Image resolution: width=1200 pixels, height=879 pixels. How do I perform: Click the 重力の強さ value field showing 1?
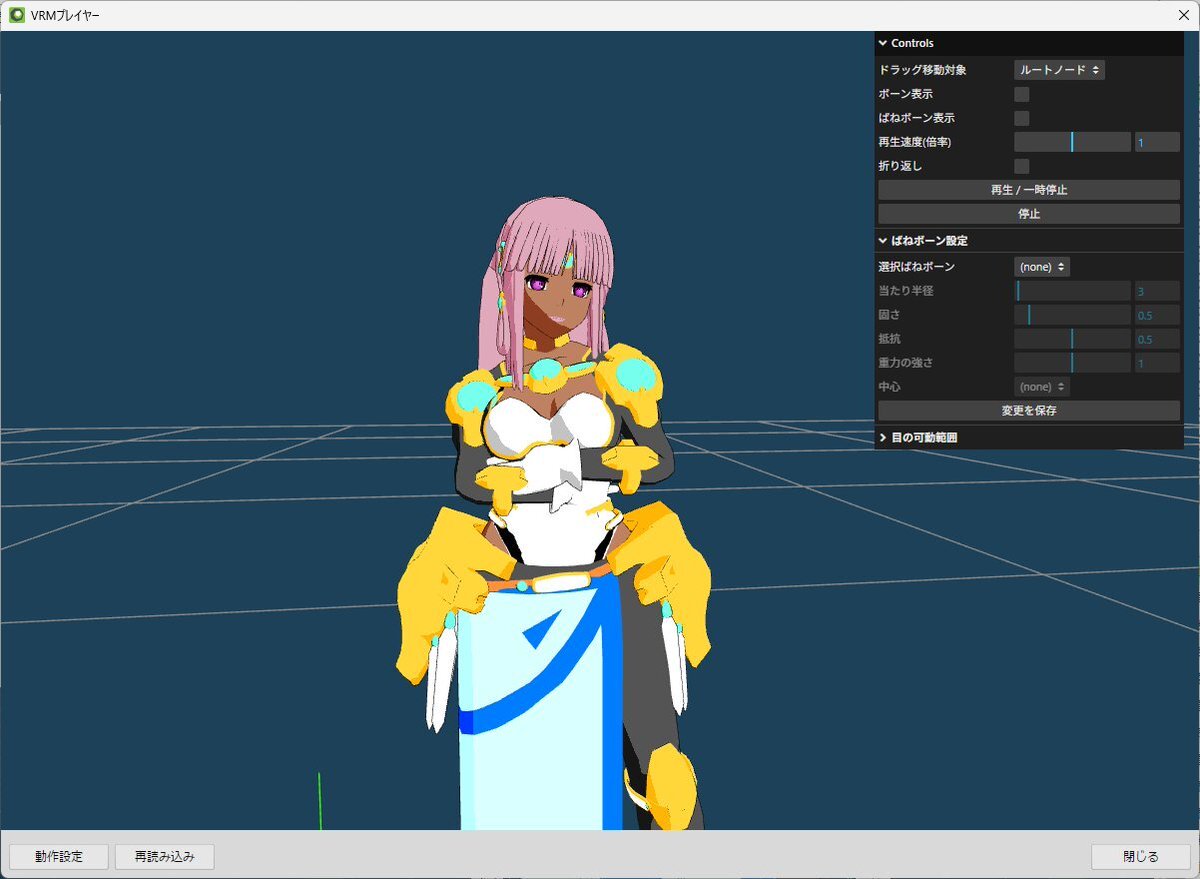(x=1157, y=363)
